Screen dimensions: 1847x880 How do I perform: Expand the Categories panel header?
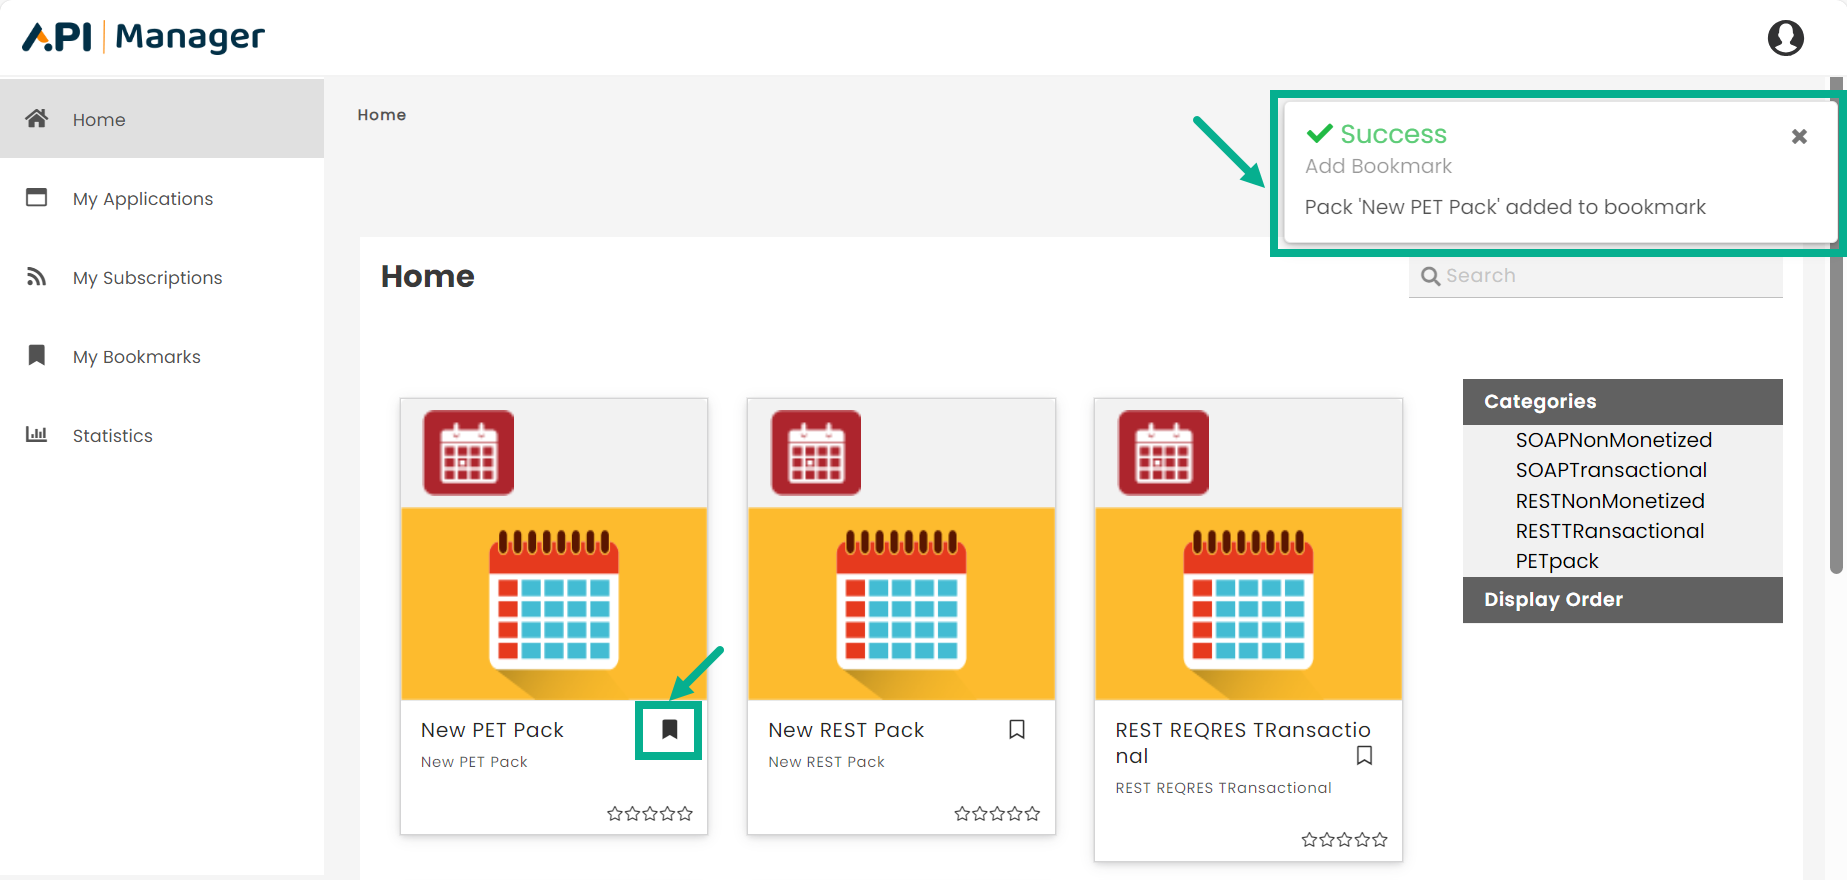pyautogui.click(x=1621, y=402)
